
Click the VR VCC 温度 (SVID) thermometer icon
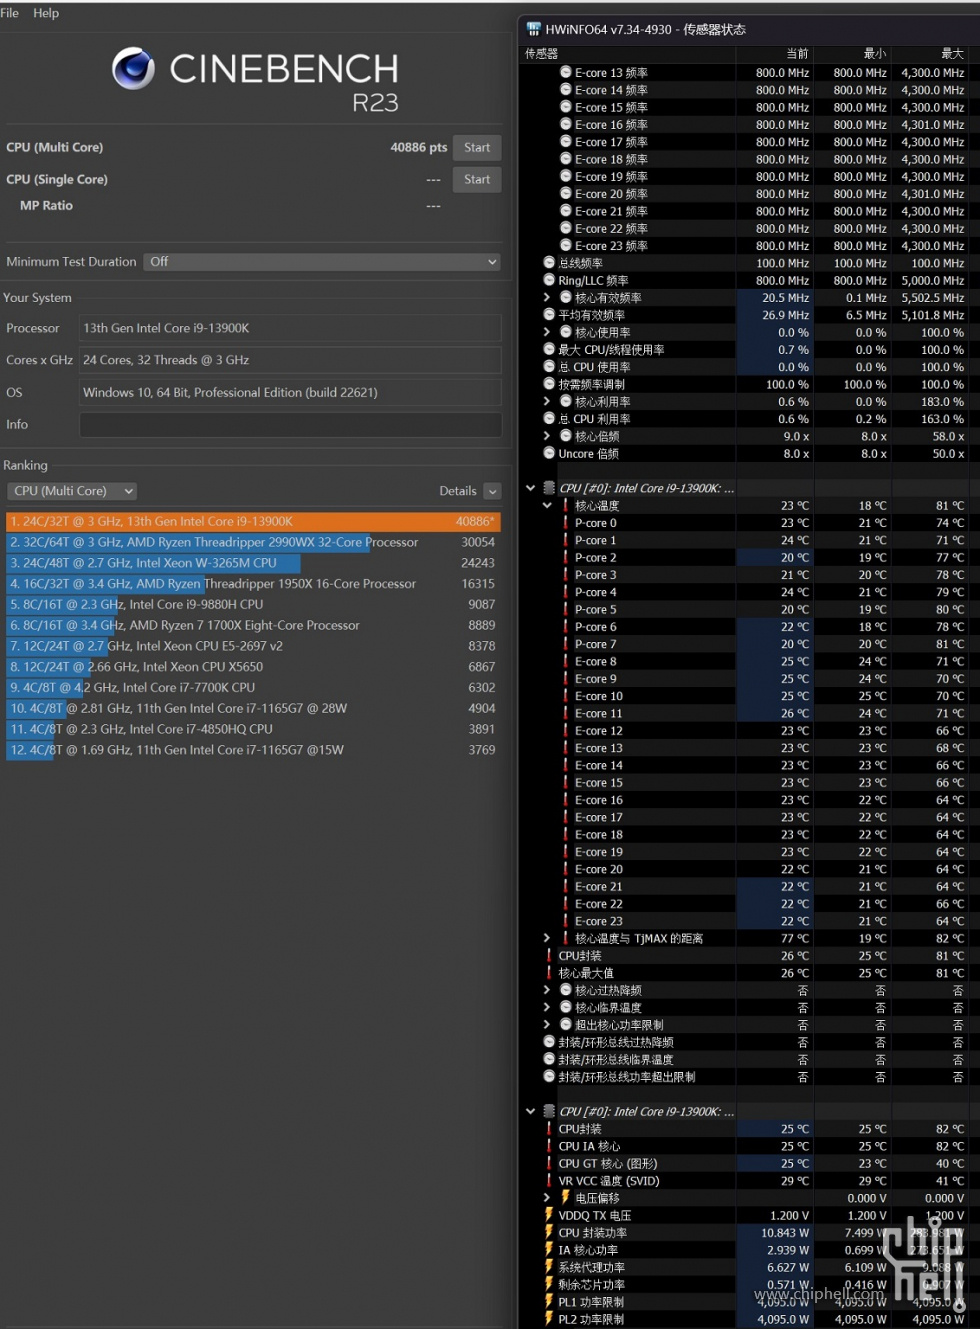[549, 1181]
